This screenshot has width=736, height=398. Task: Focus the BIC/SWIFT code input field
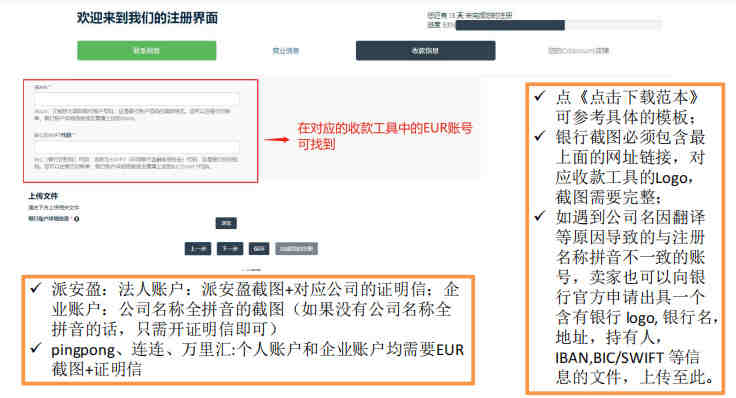coord(136,147)
